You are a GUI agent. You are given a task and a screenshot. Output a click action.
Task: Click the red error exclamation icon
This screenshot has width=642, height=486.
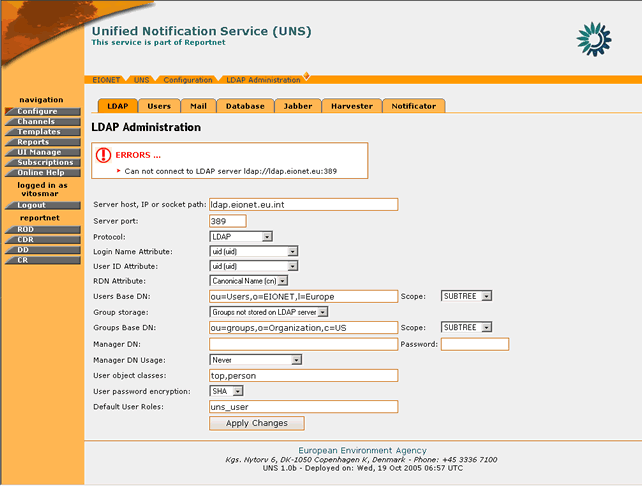103,155
